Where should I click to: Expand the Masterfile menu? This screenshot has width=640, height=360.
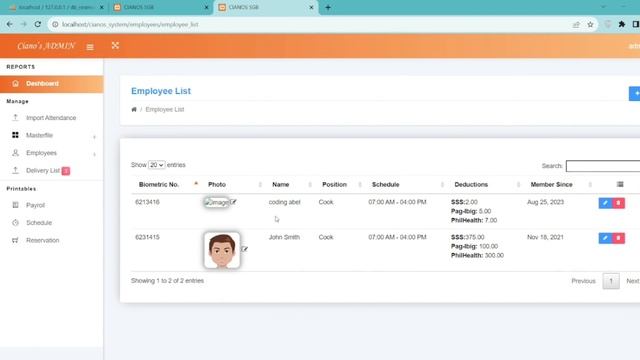tap(51, 136)
